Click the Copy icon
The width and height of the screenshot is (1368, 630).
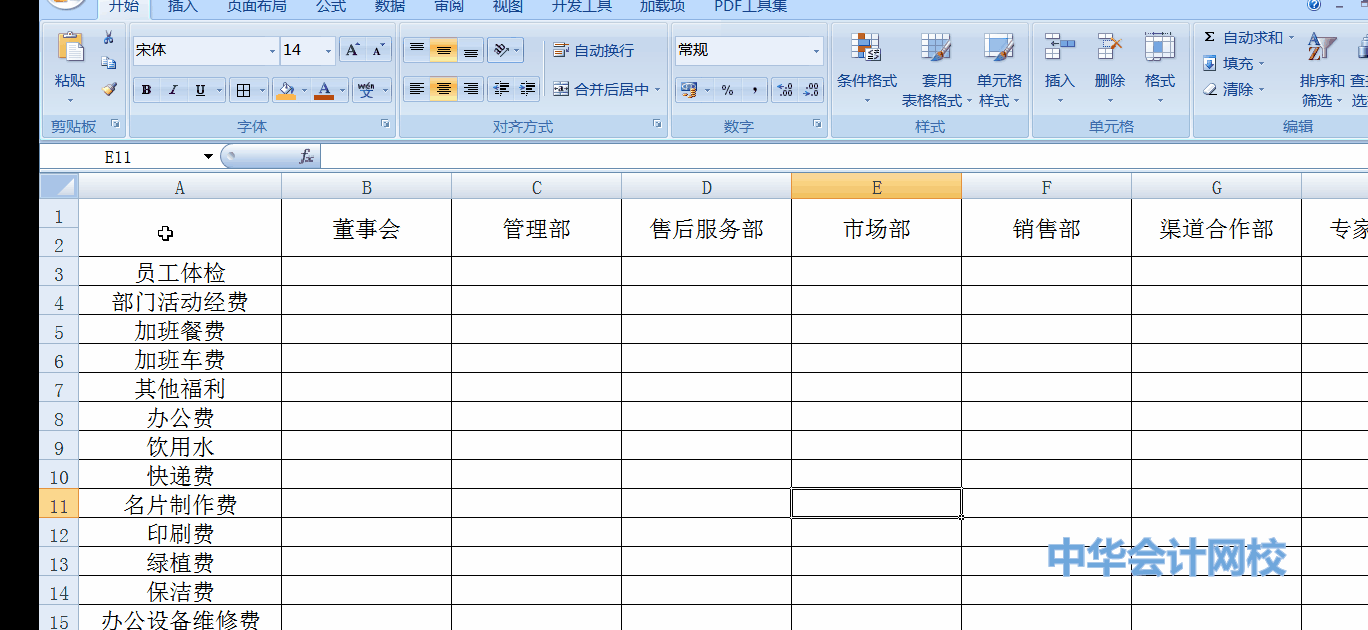point(109,63)
